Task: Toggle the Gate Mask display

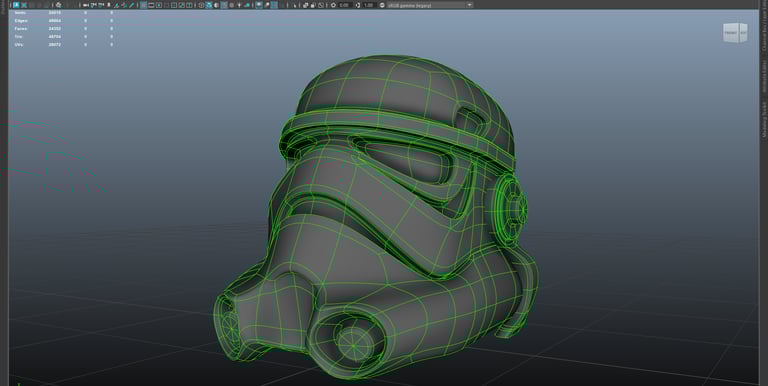Action: click(x=167, y=5)
